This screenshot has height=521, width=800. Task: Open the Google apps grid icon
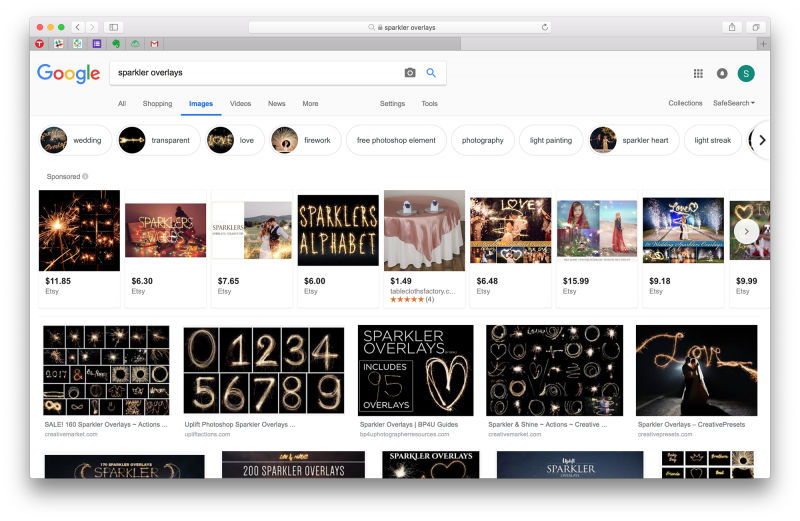tap(698, 73)
